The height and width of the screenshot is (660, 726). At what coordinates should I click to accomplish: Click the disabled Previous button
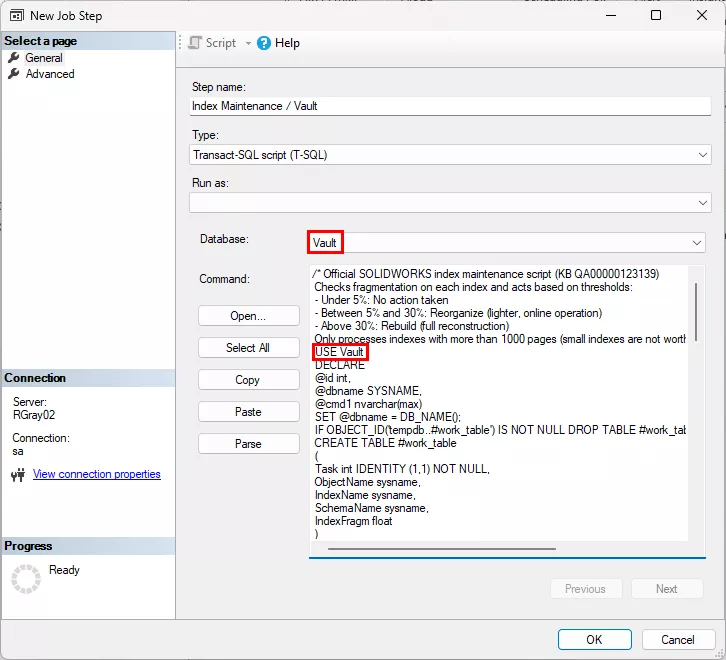click(x=586, y=589)
